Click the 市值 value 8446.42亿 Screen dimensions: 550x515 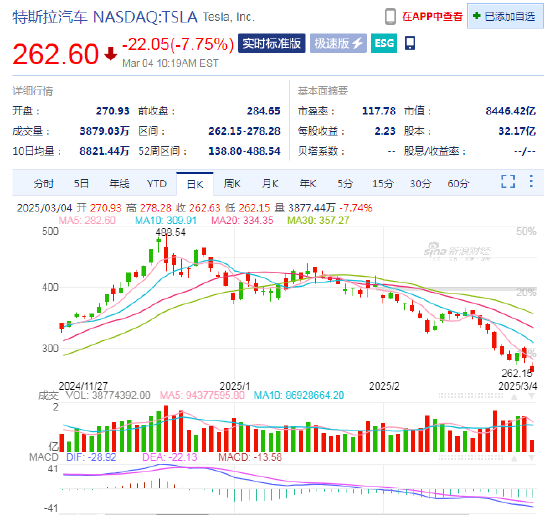510,111
